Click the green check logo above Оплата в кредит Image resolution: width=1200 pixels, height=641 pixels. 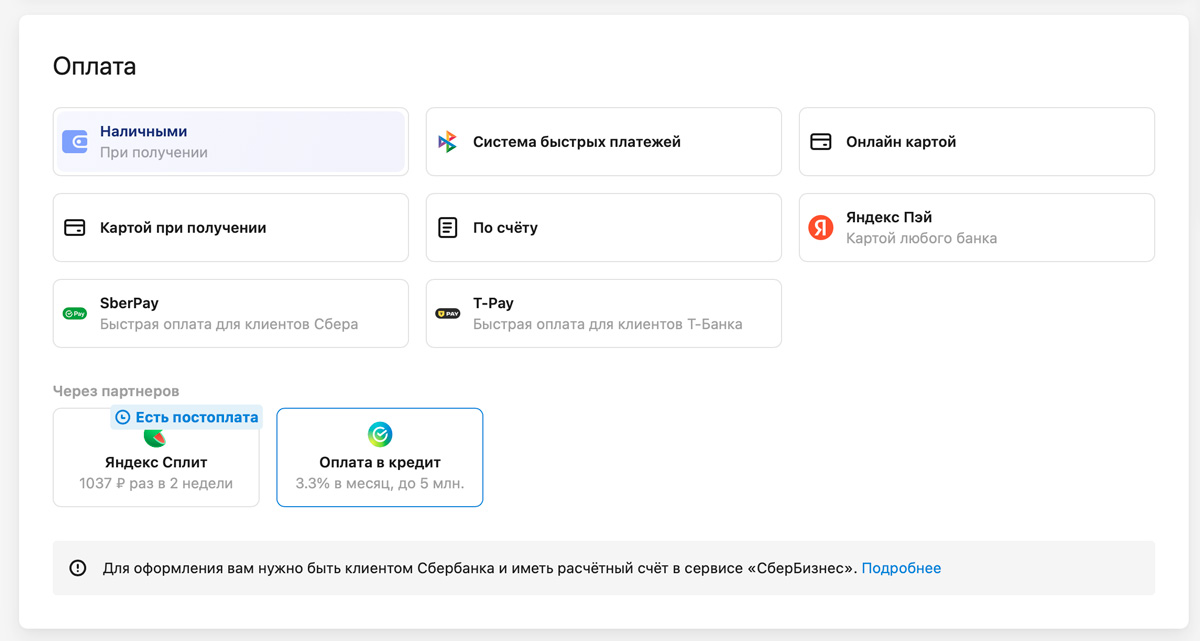tap(380, 434)
